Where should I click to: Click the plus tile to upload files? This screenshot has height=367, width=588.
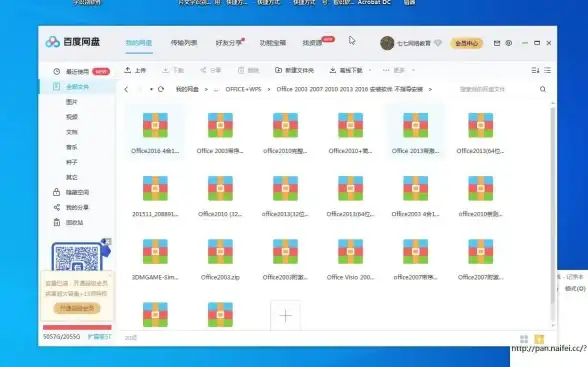[x=285, y=316]
